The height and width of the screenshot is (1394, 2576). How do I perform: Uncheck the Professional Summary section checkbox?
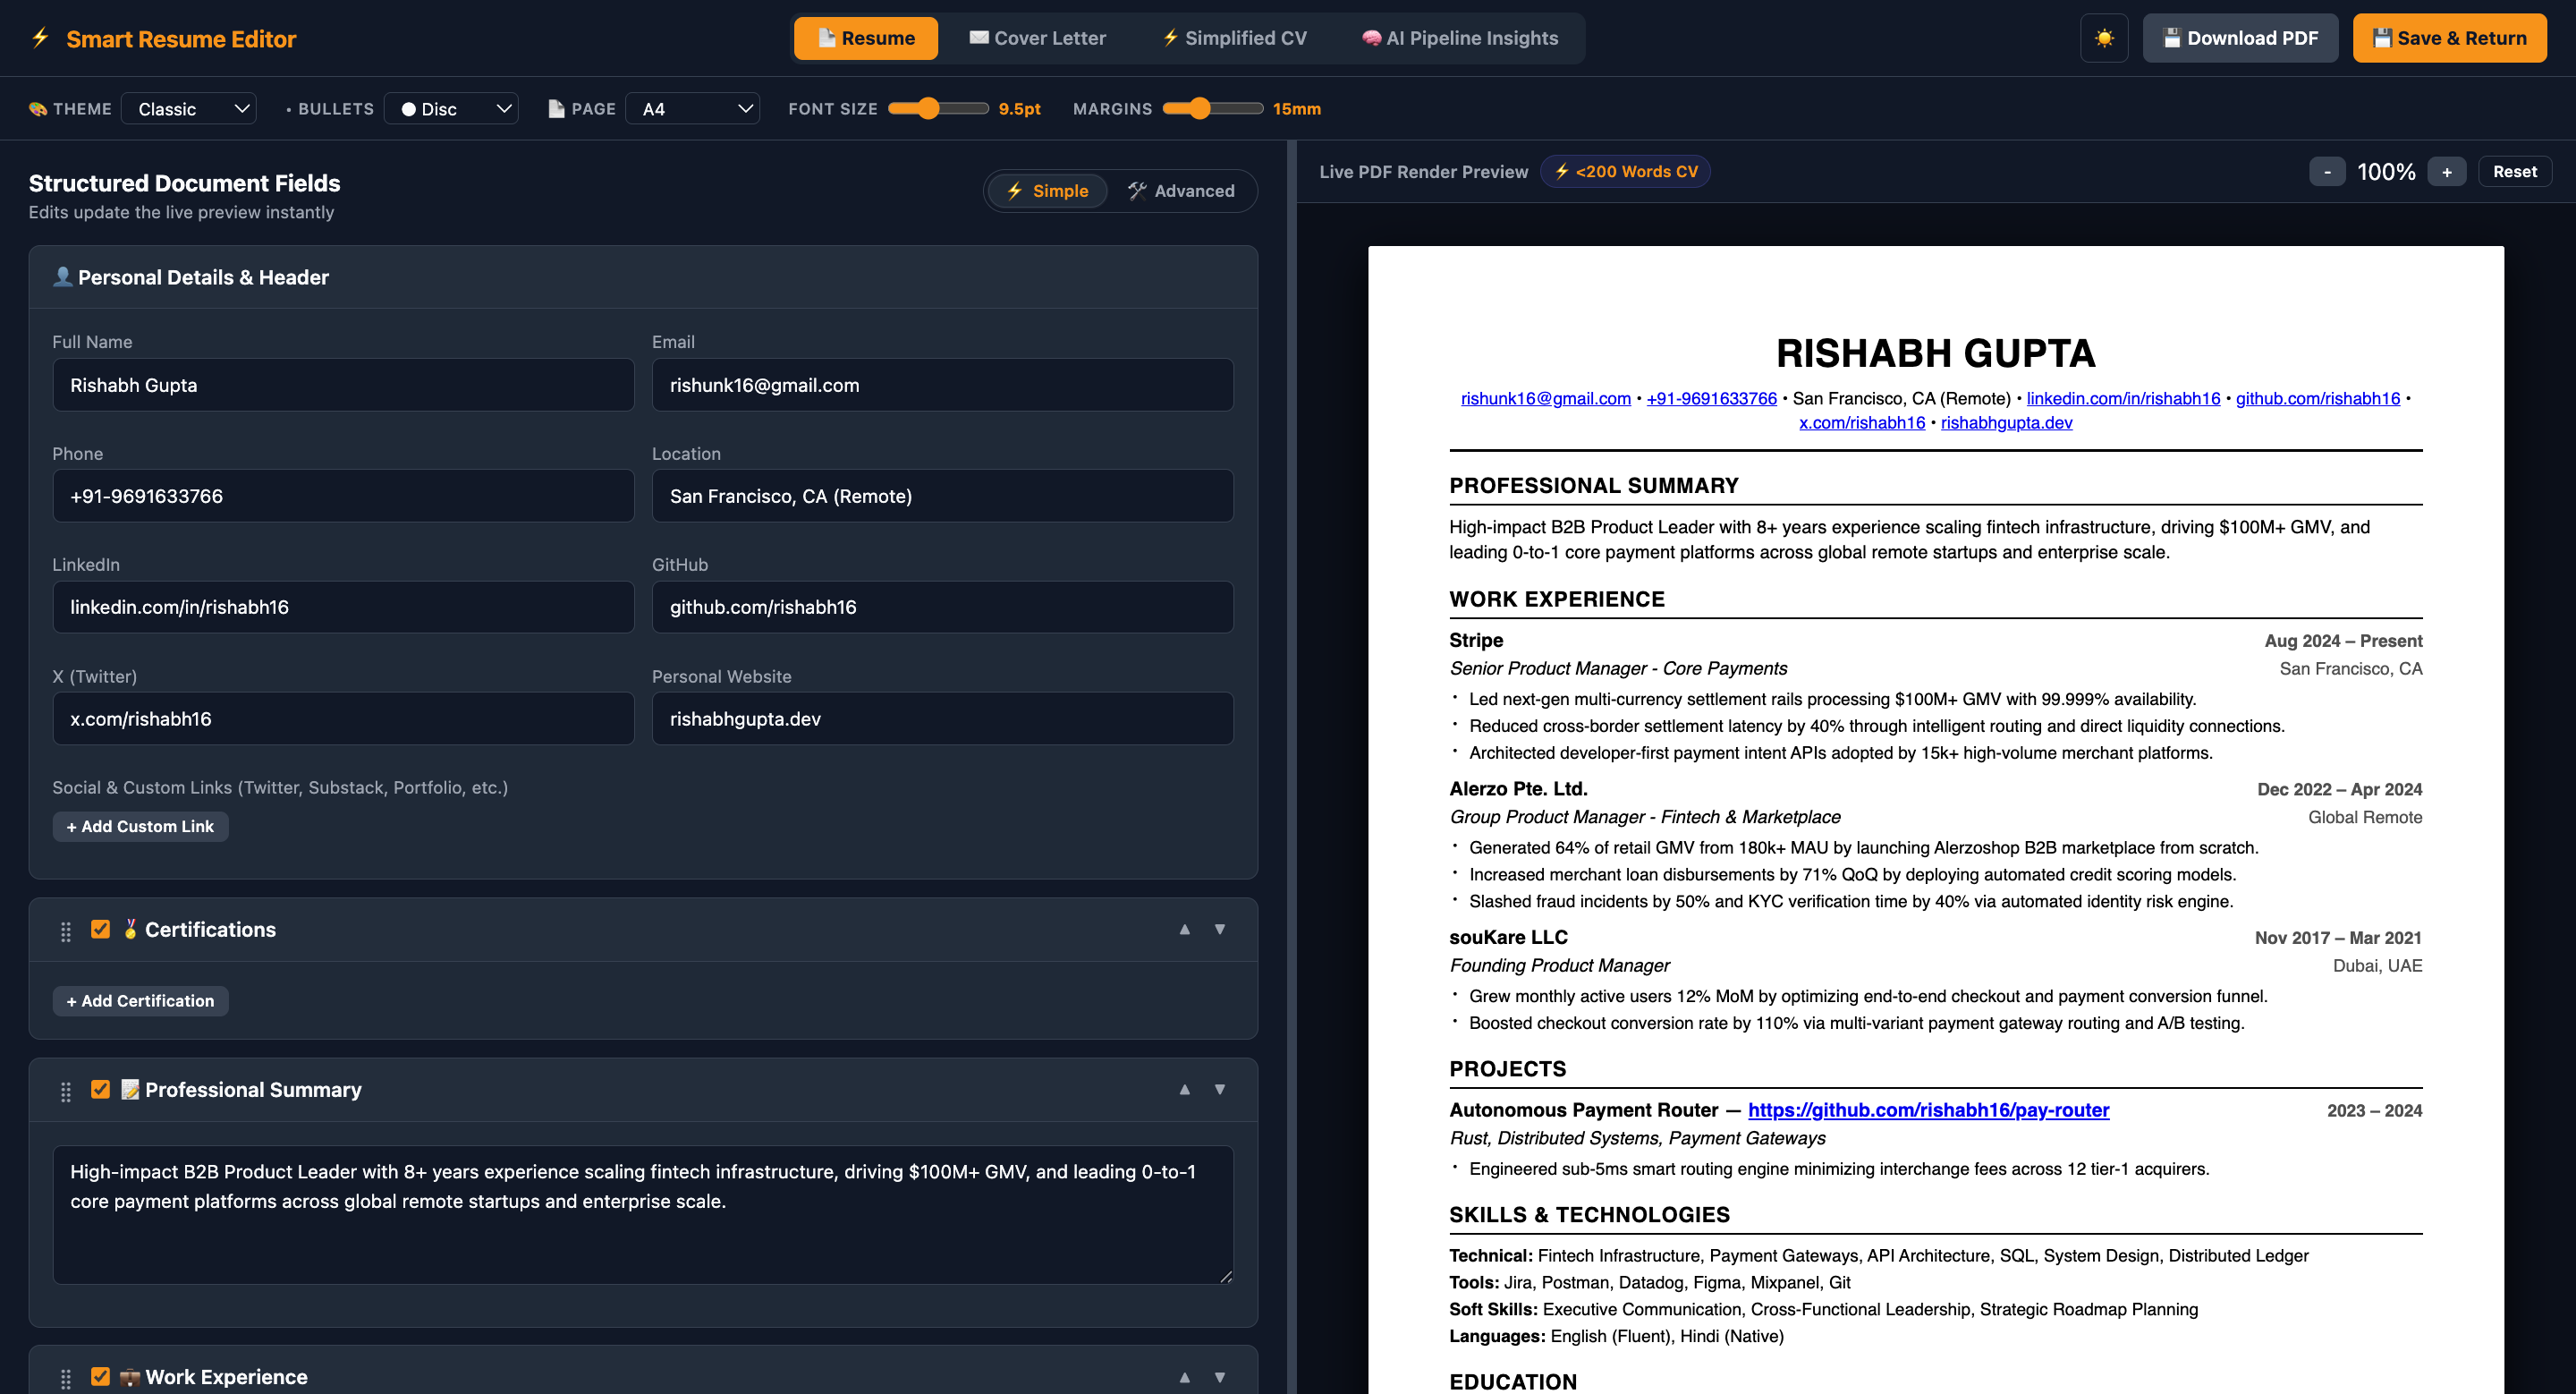tap(100, 1089)
